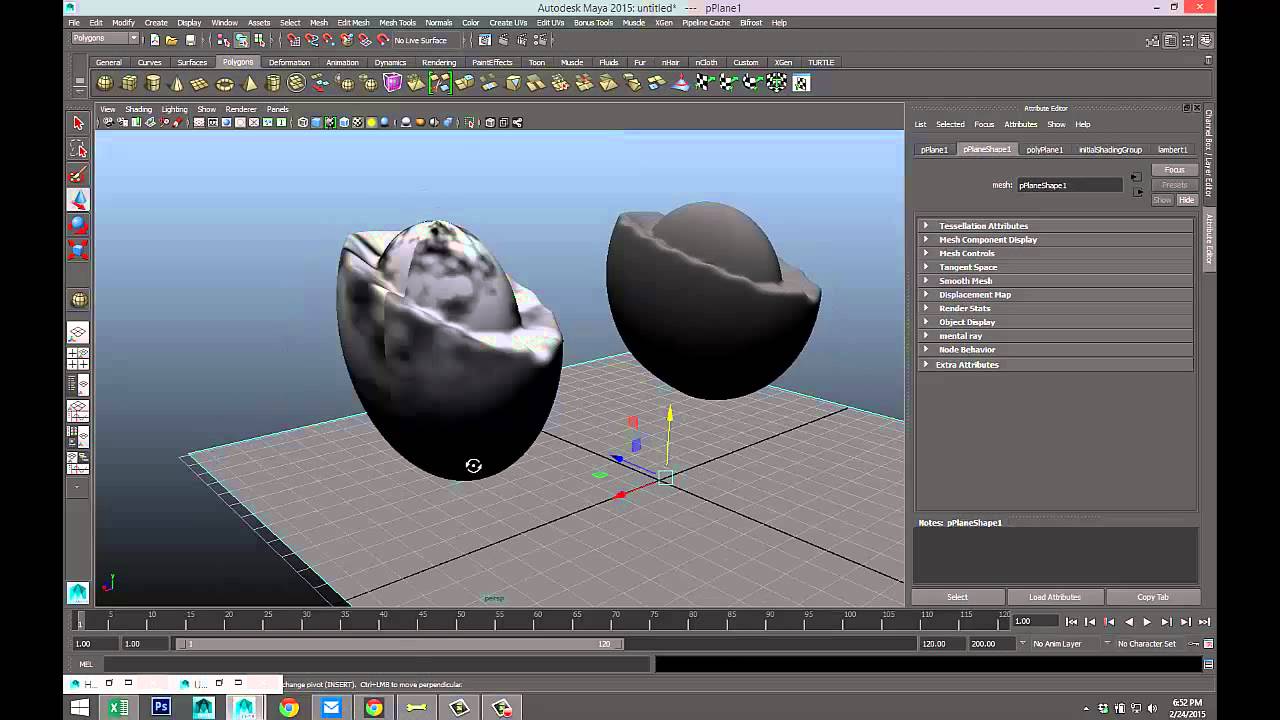
Task: Expand the Tangent Space section
Action: (1055, 267)
